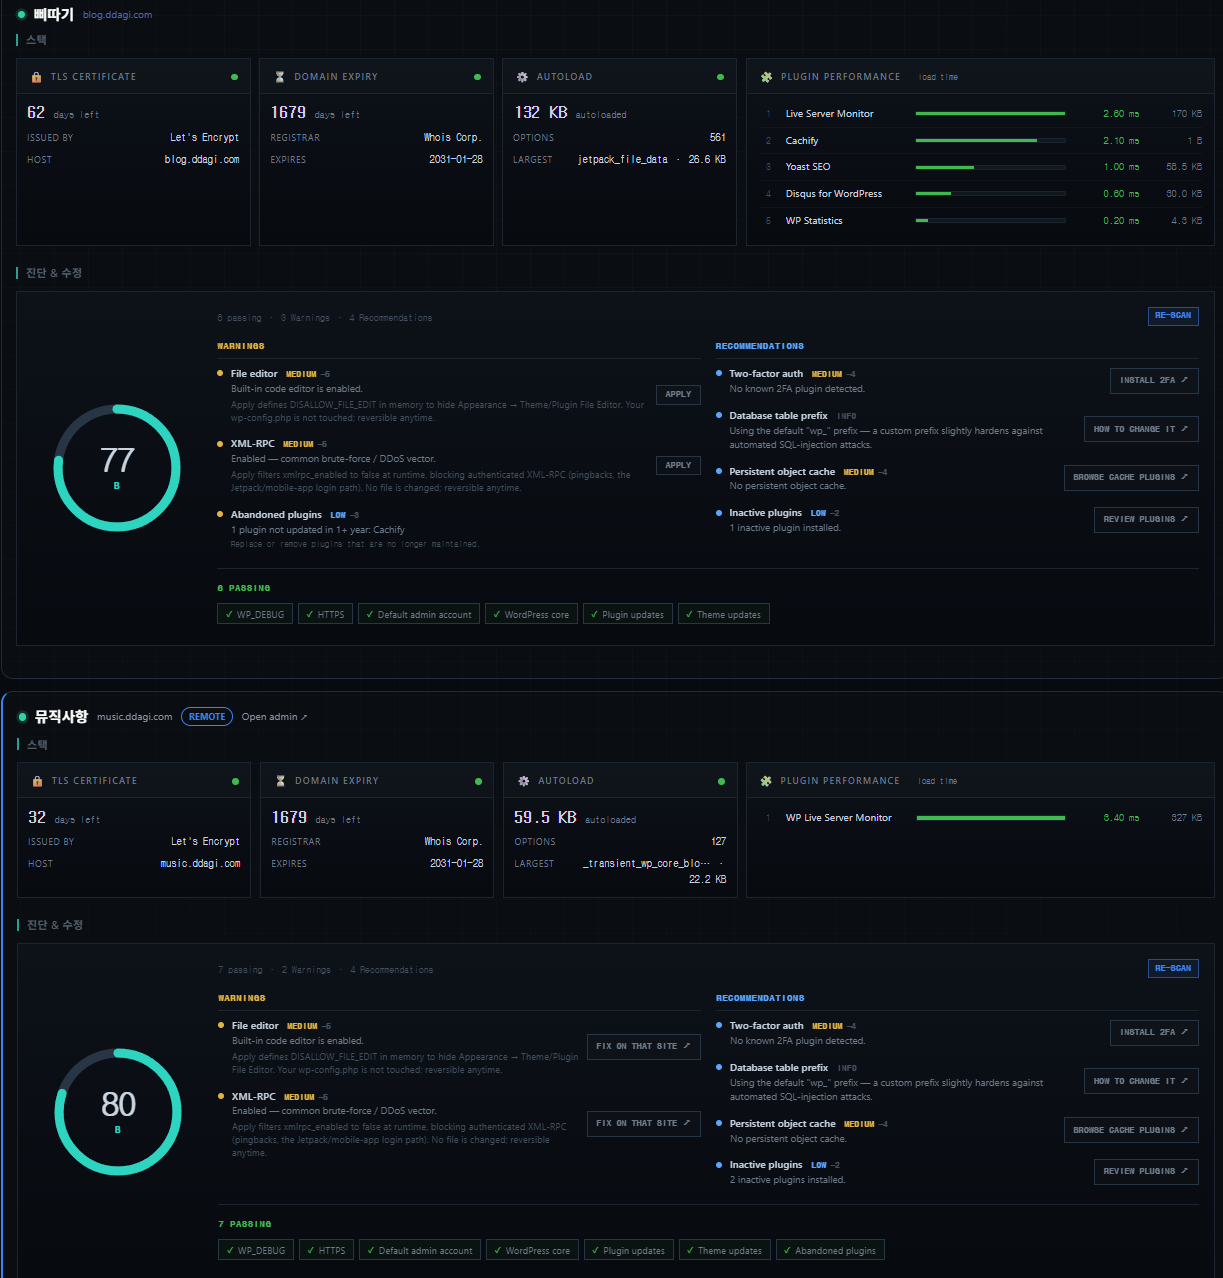1223x1278 pixels.
Task: Click Fix on that site for File editor
Action: (643, 1047)
